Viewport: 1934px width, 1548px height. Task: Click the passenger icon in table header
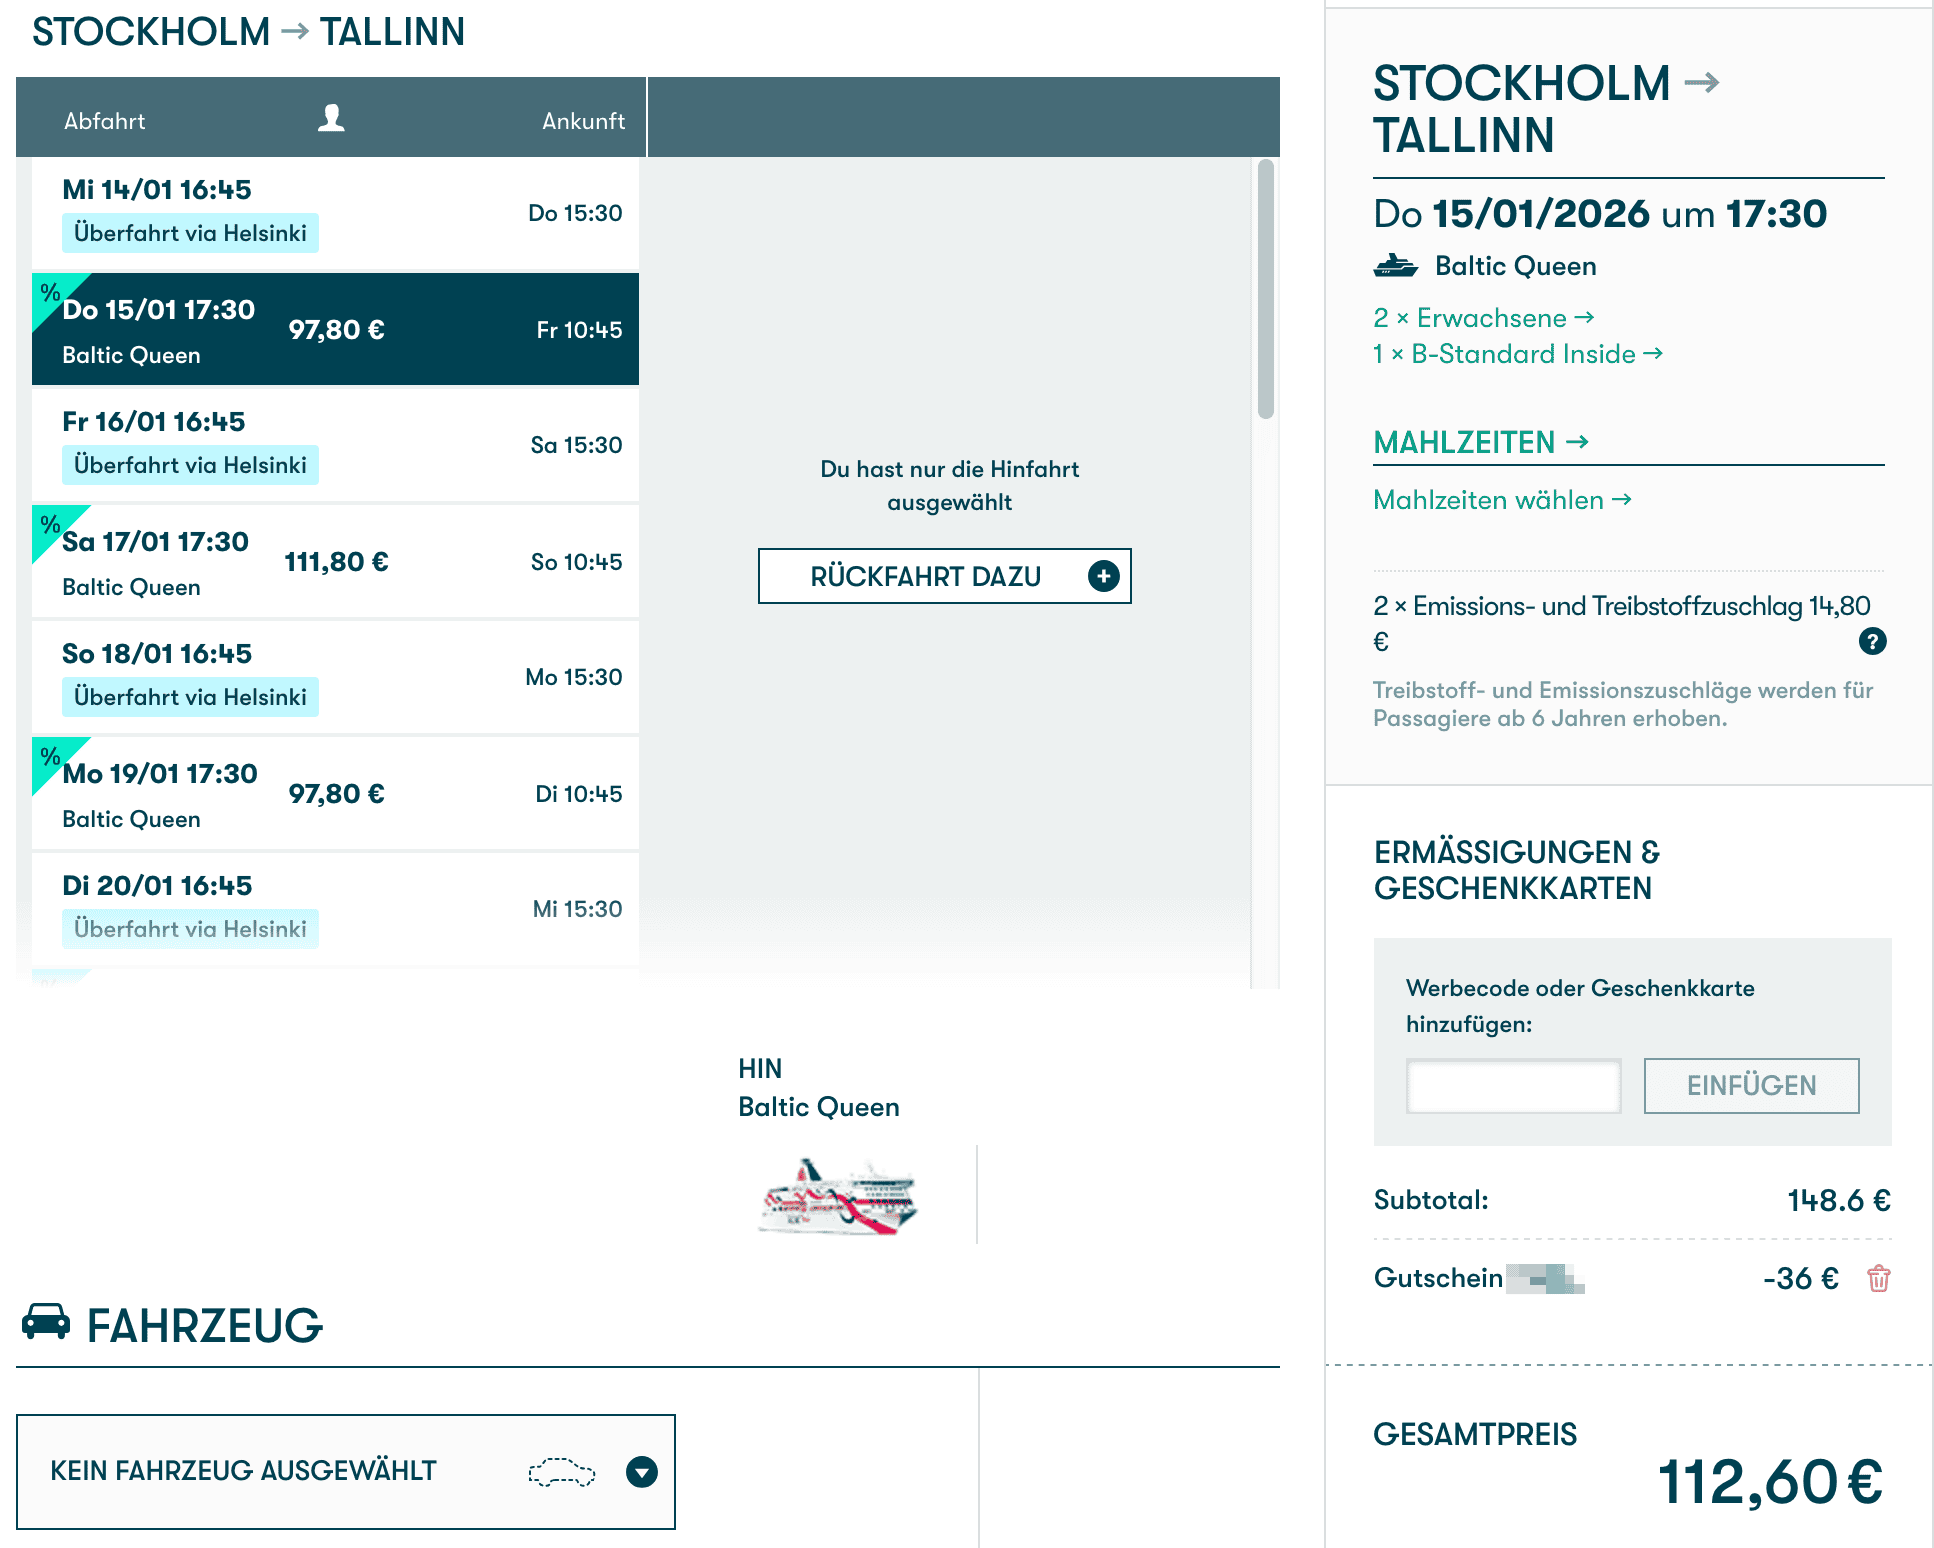pos(331,119)
